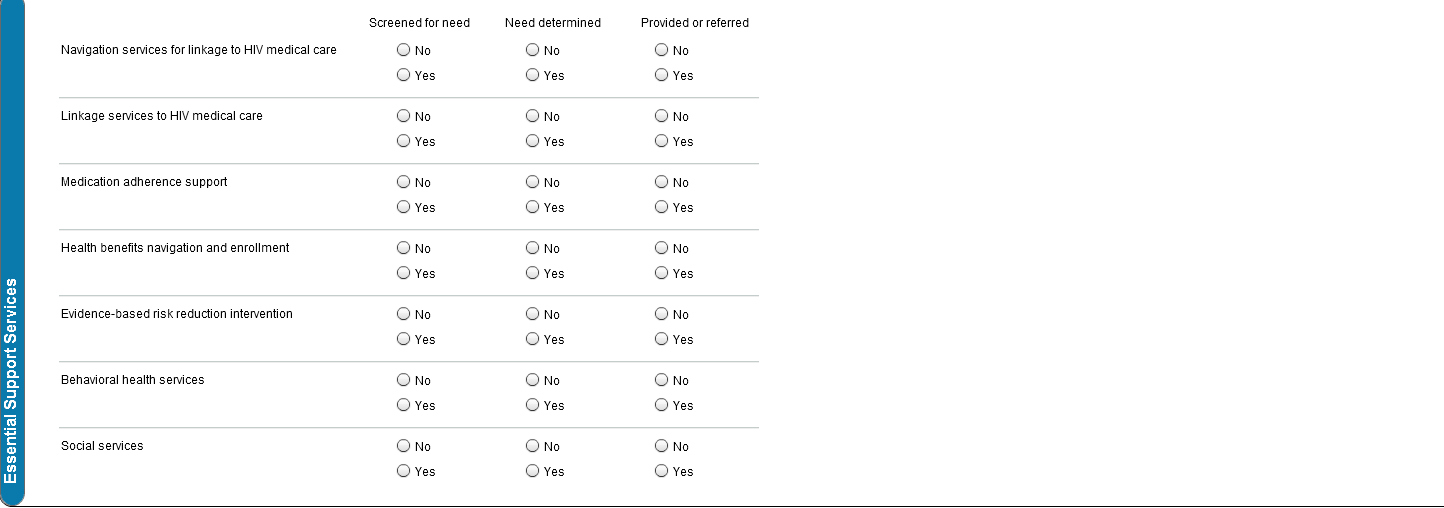Image resolution: width=1444 pixels, height=508 pixels.
Task: Choose Yes for Health benefits Need determined
Action: (x=533, y=273)
